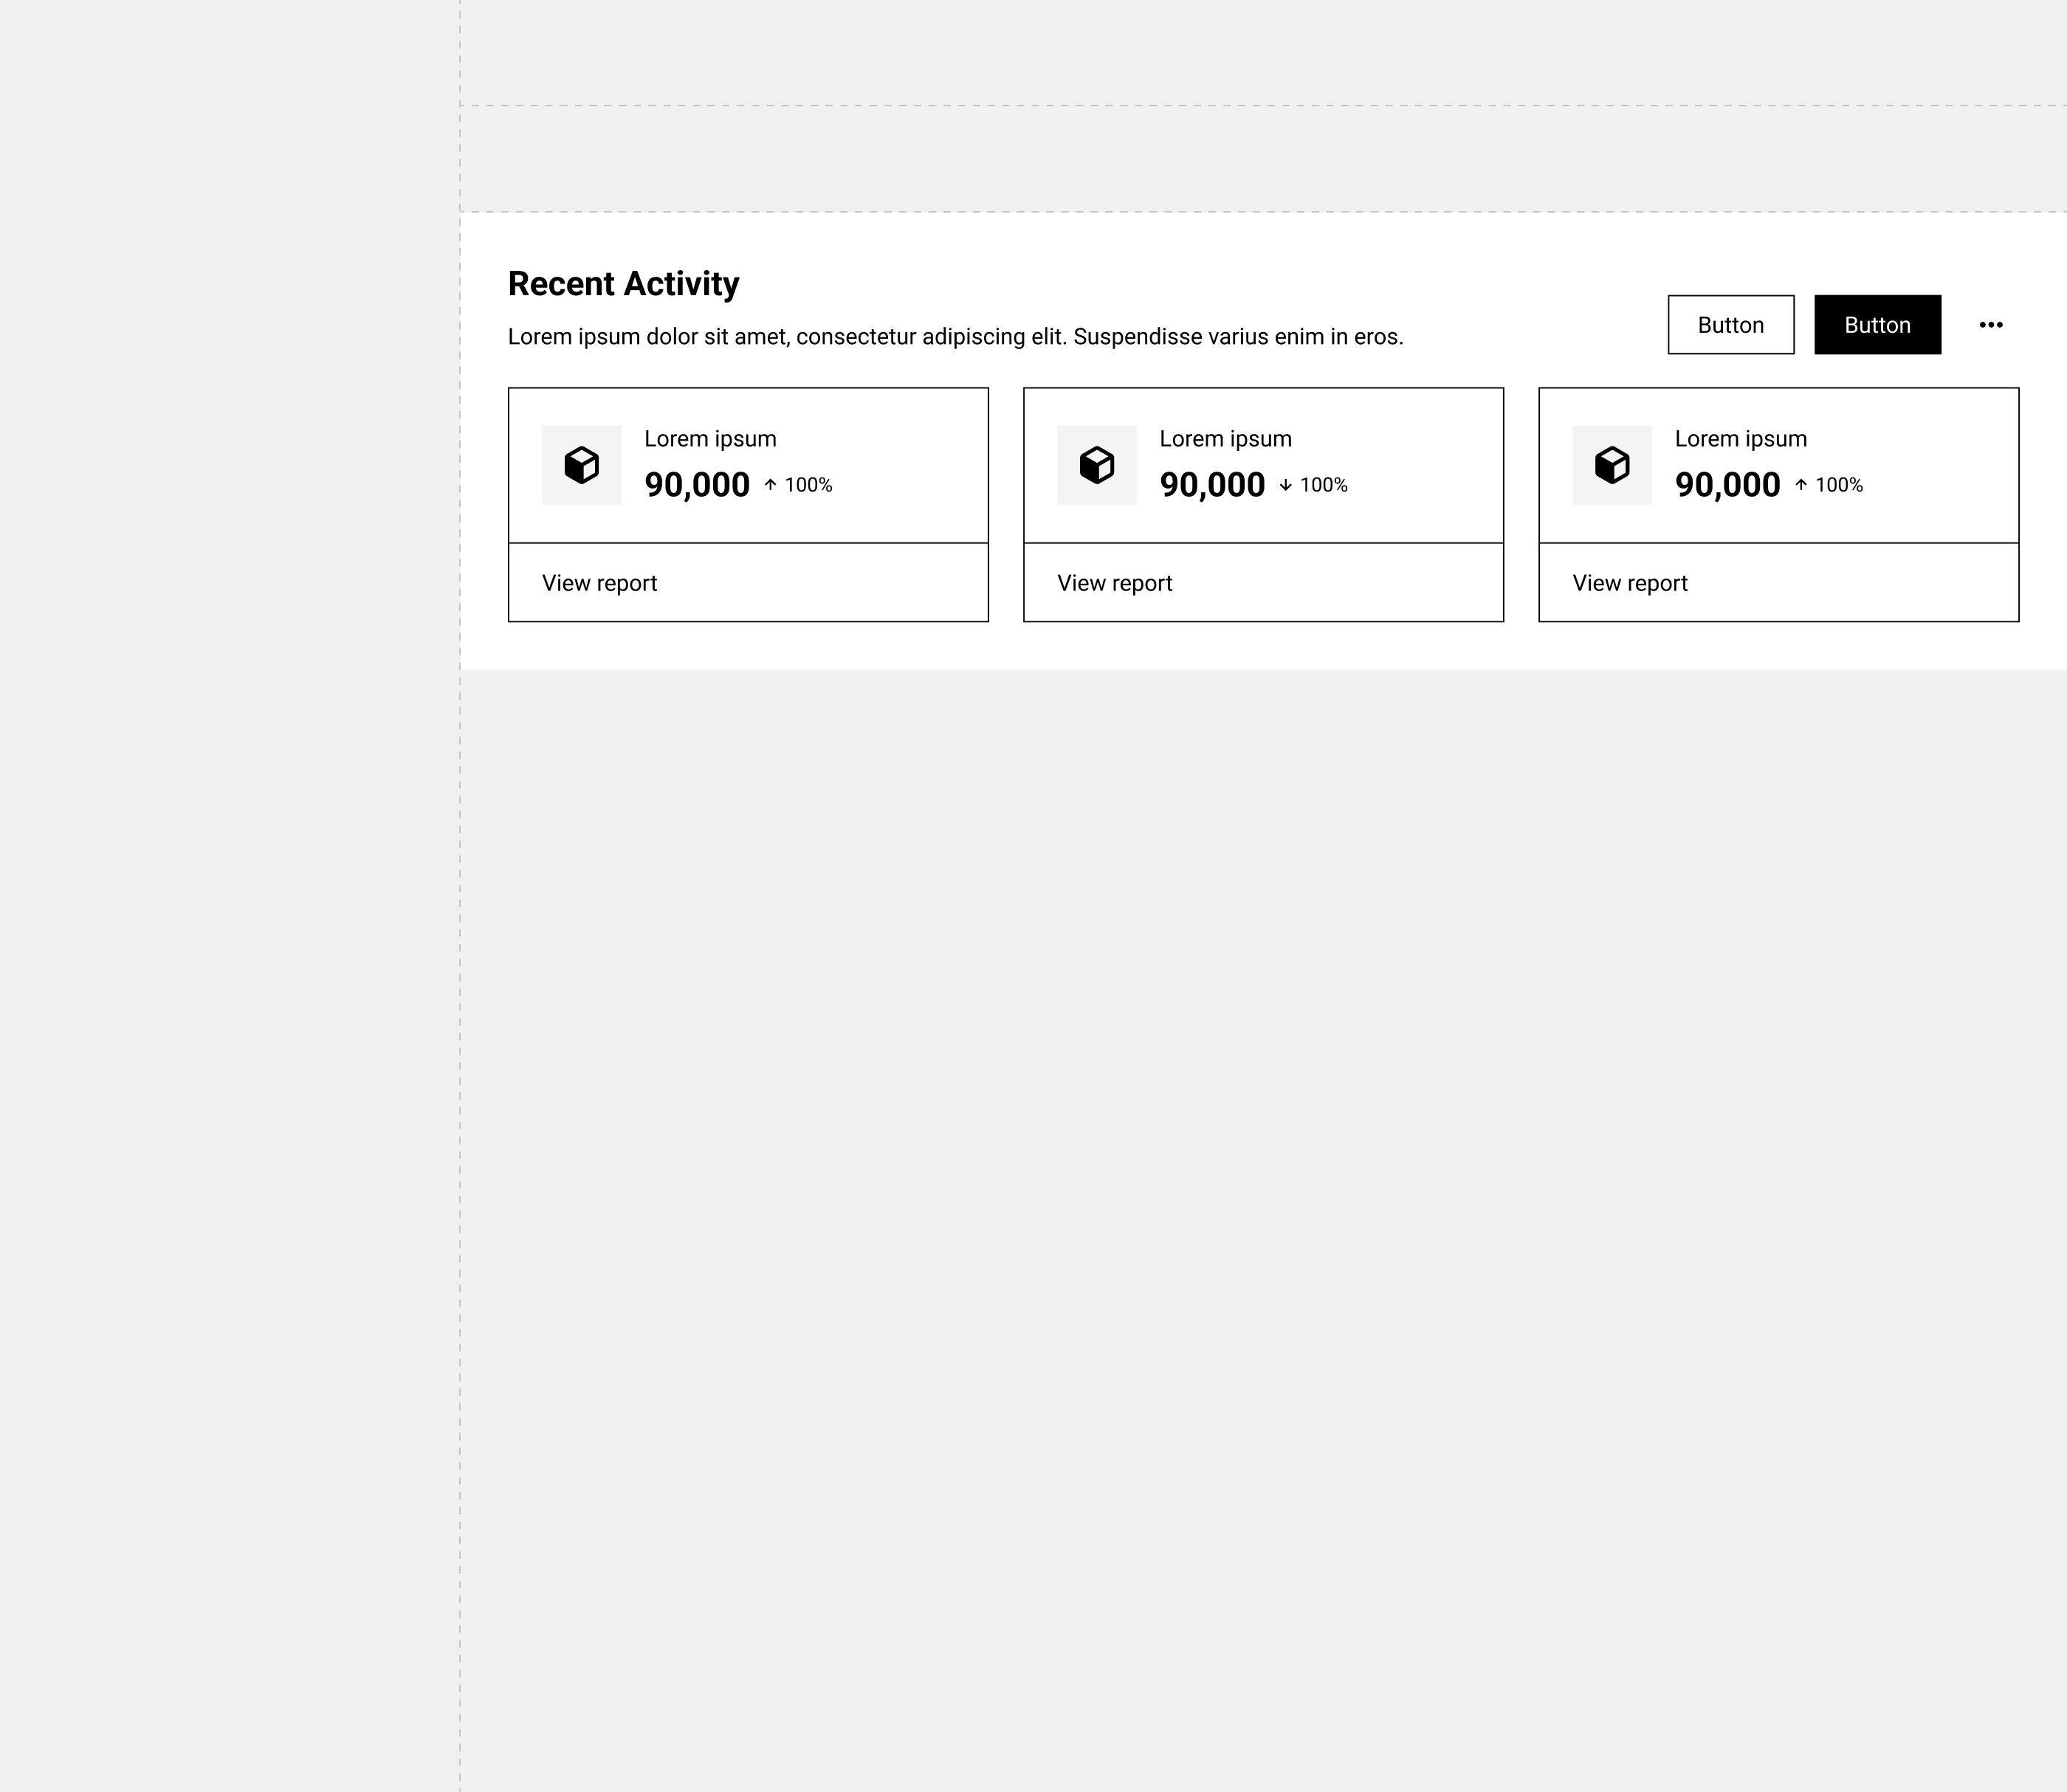2067x1792 pixels.
Task: Click the Lorem ipsum label in middle card
Action: point(1225,439)
